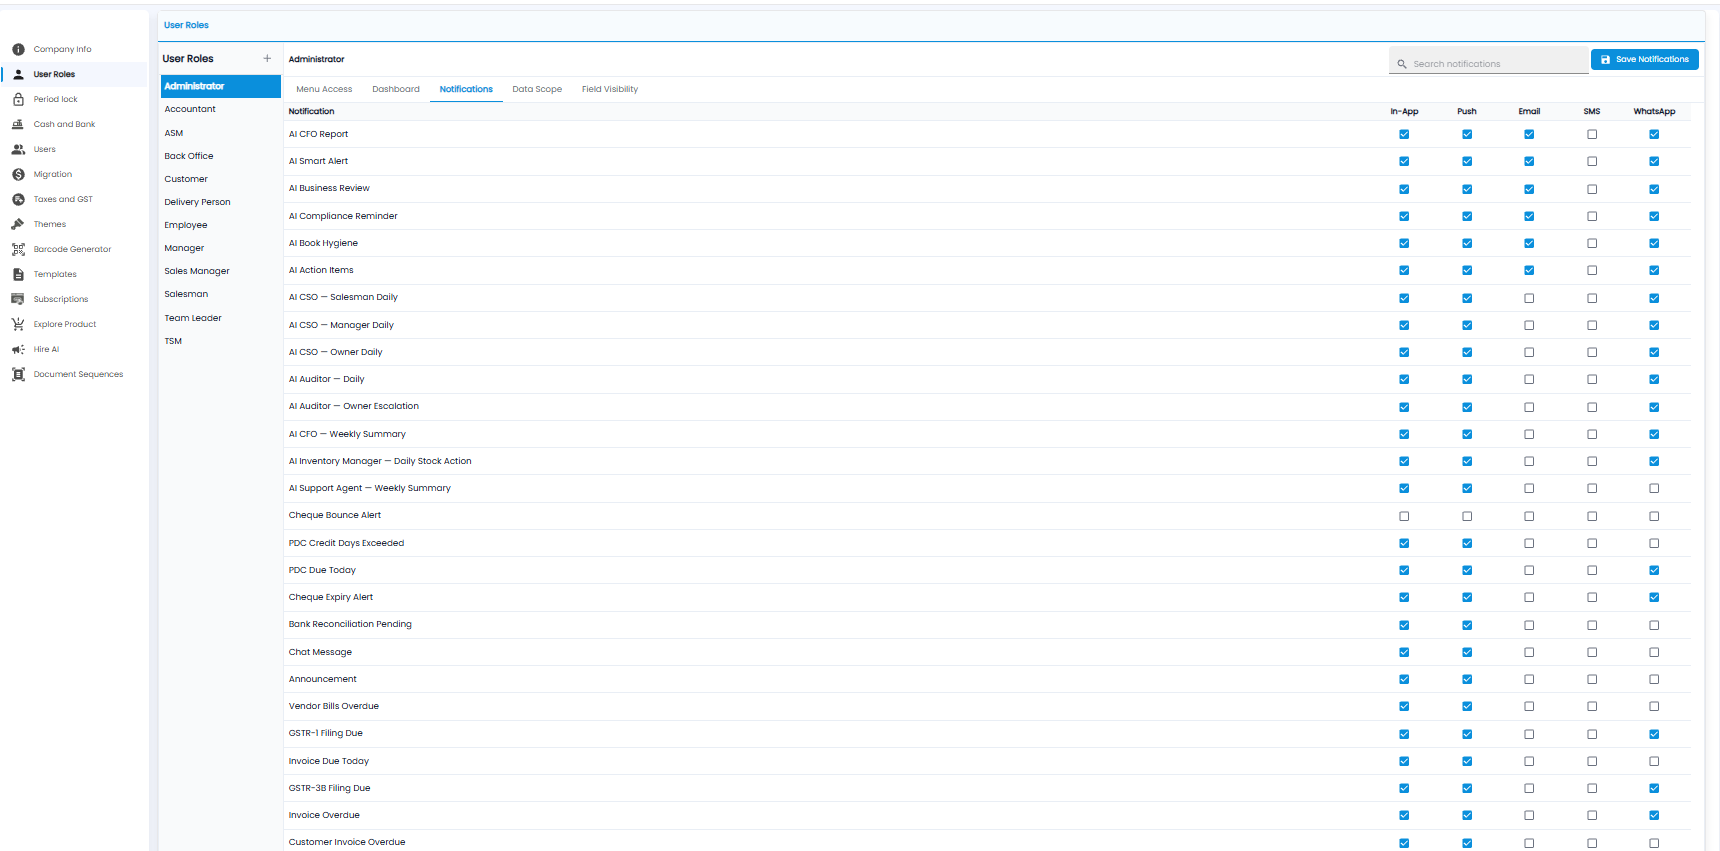
Task: Click the Users group icon
Action: 18,149
